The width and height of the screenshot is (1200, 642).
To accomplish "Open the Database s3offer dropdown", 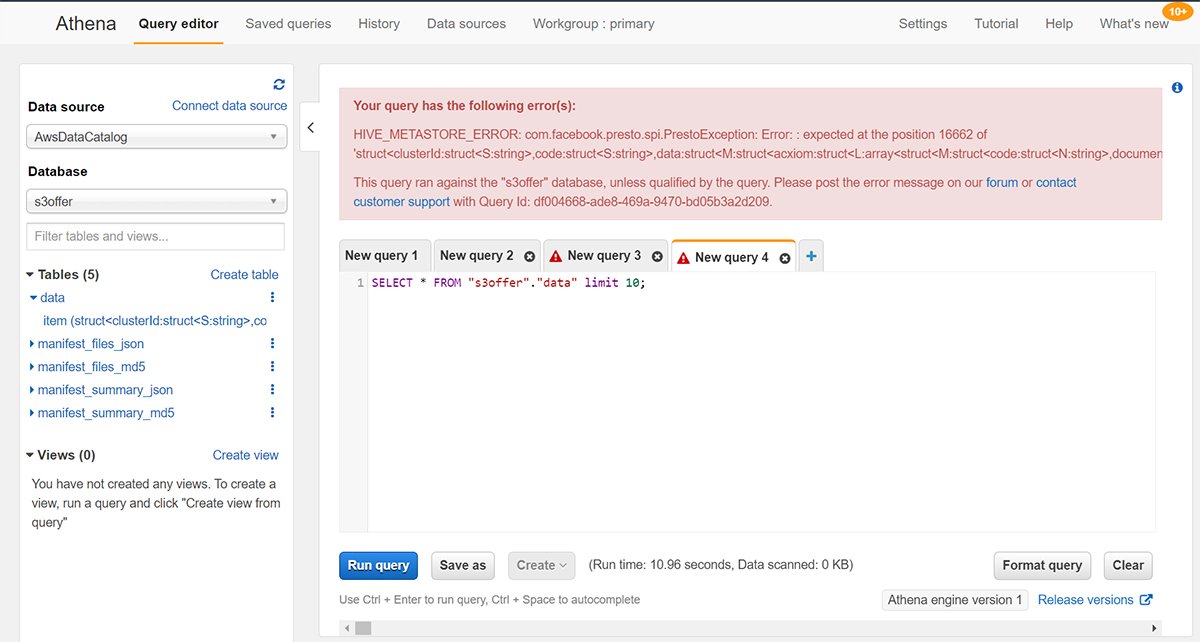I will pos(157,202).
